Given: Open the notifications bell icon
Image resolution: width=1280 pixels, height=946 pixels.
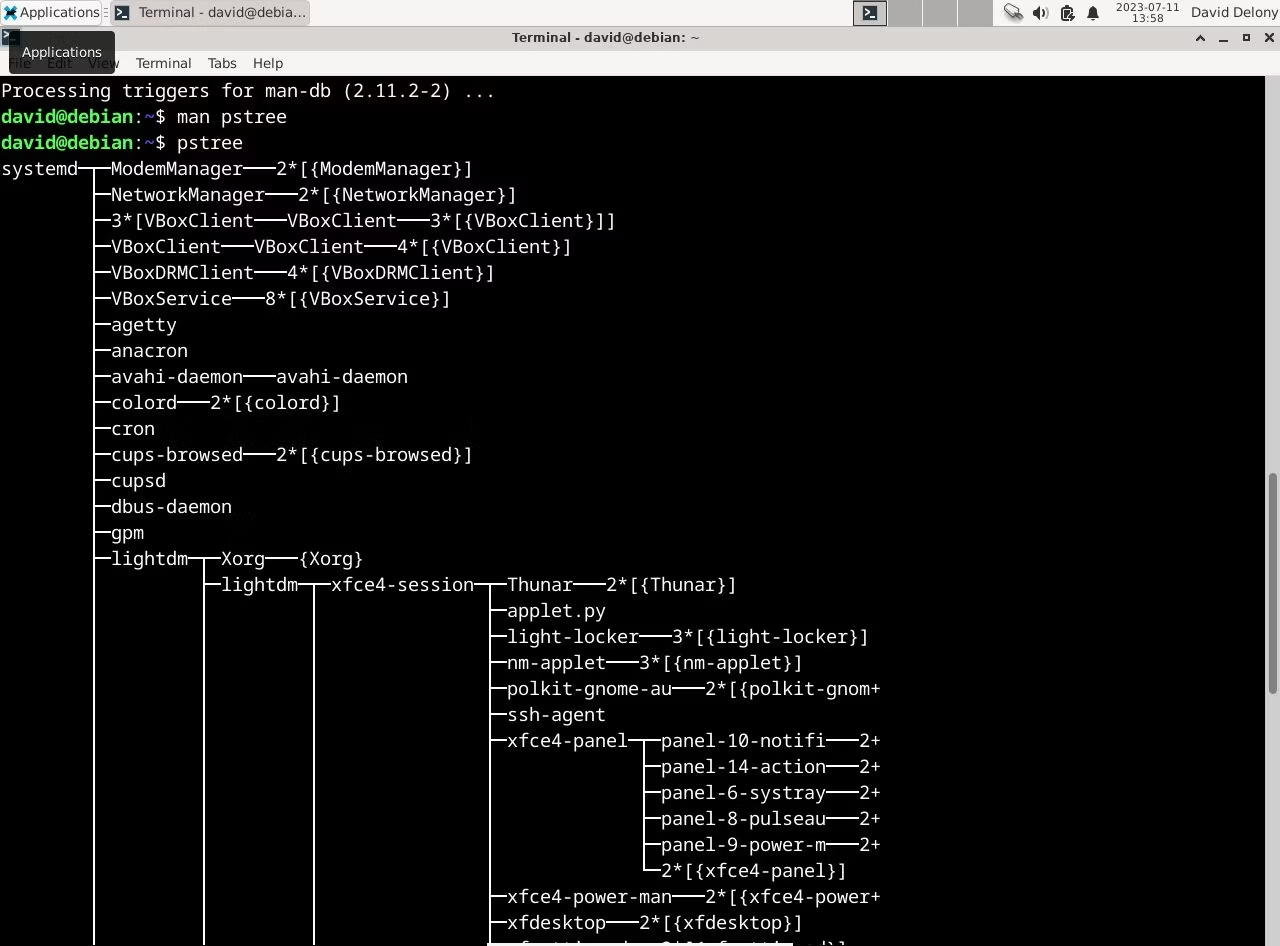Looking at the screenshot, I should [x=1093, y=12].
